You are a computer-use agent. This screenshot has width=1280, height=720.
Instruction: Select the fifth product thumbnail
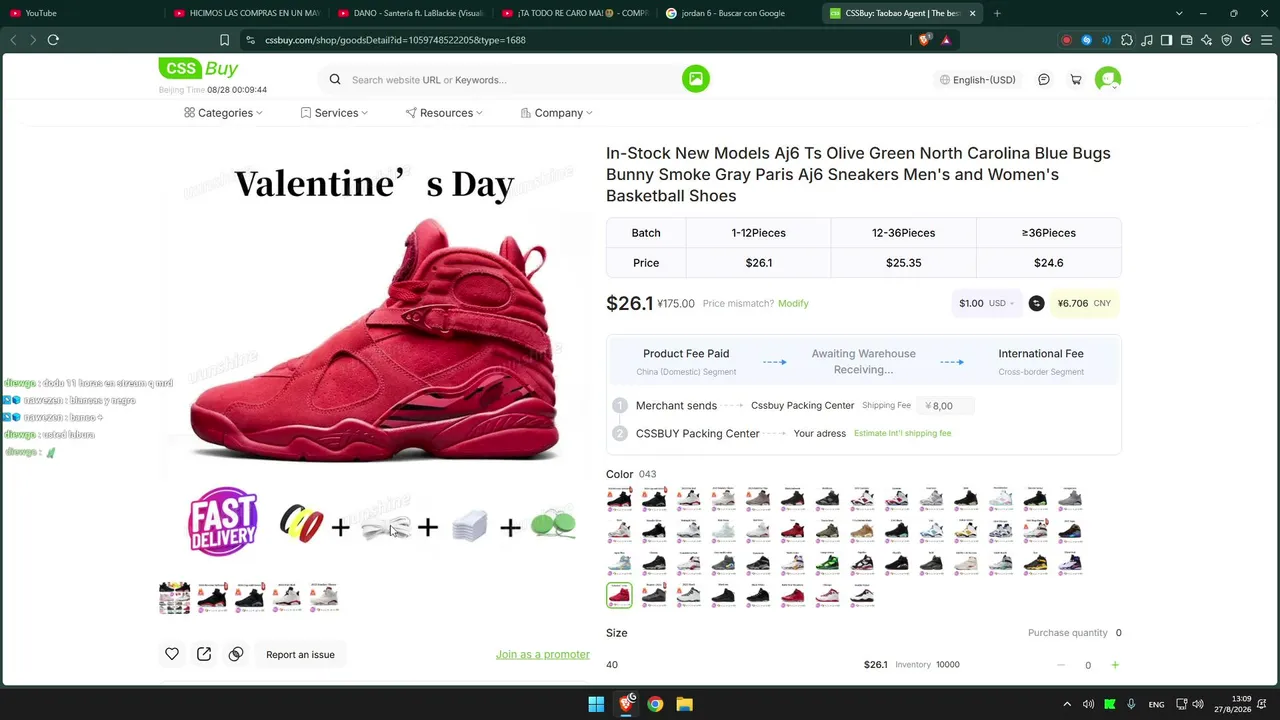click(323, 597)
